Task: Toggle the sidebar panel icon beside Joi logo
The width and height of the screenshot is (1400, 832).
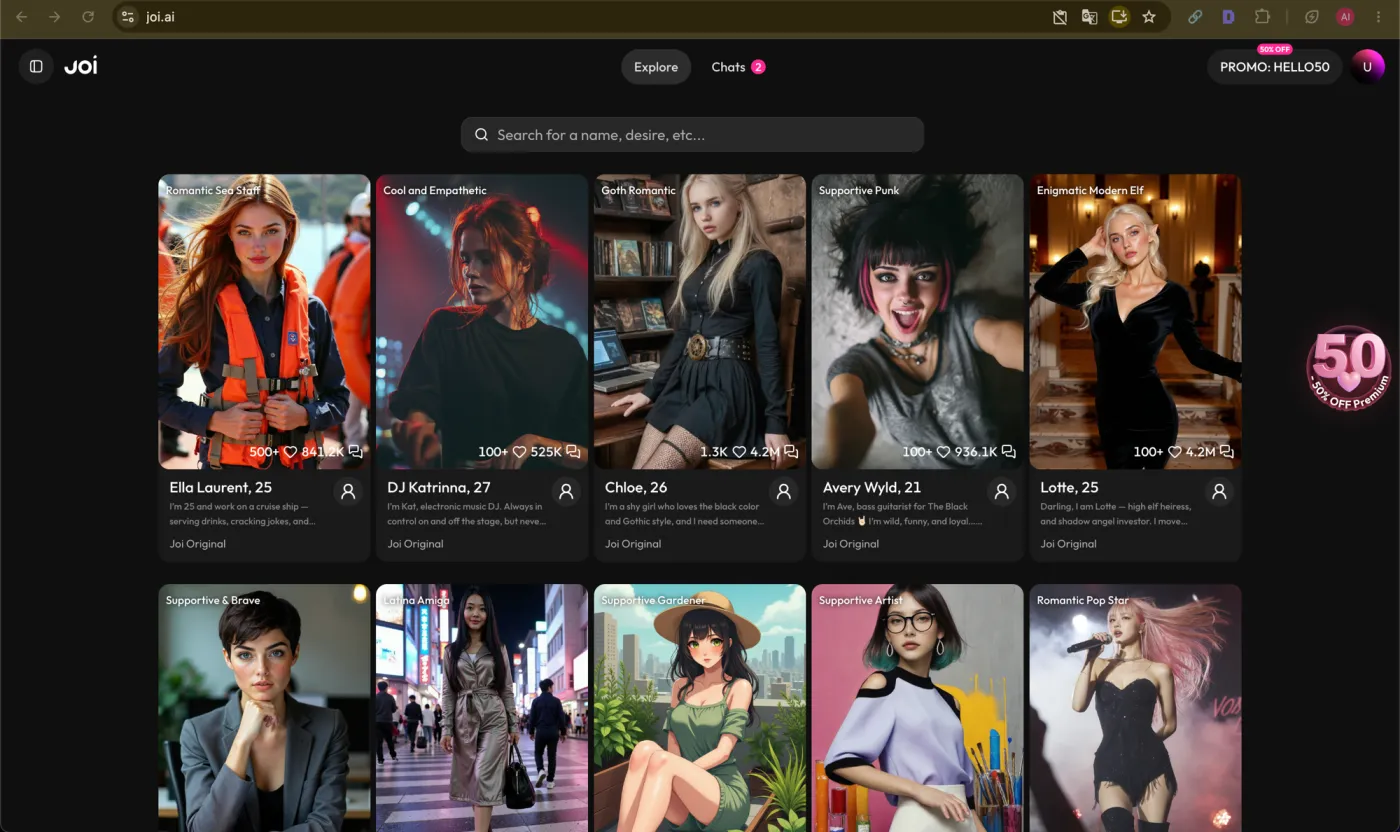Action: click(36, 67)
